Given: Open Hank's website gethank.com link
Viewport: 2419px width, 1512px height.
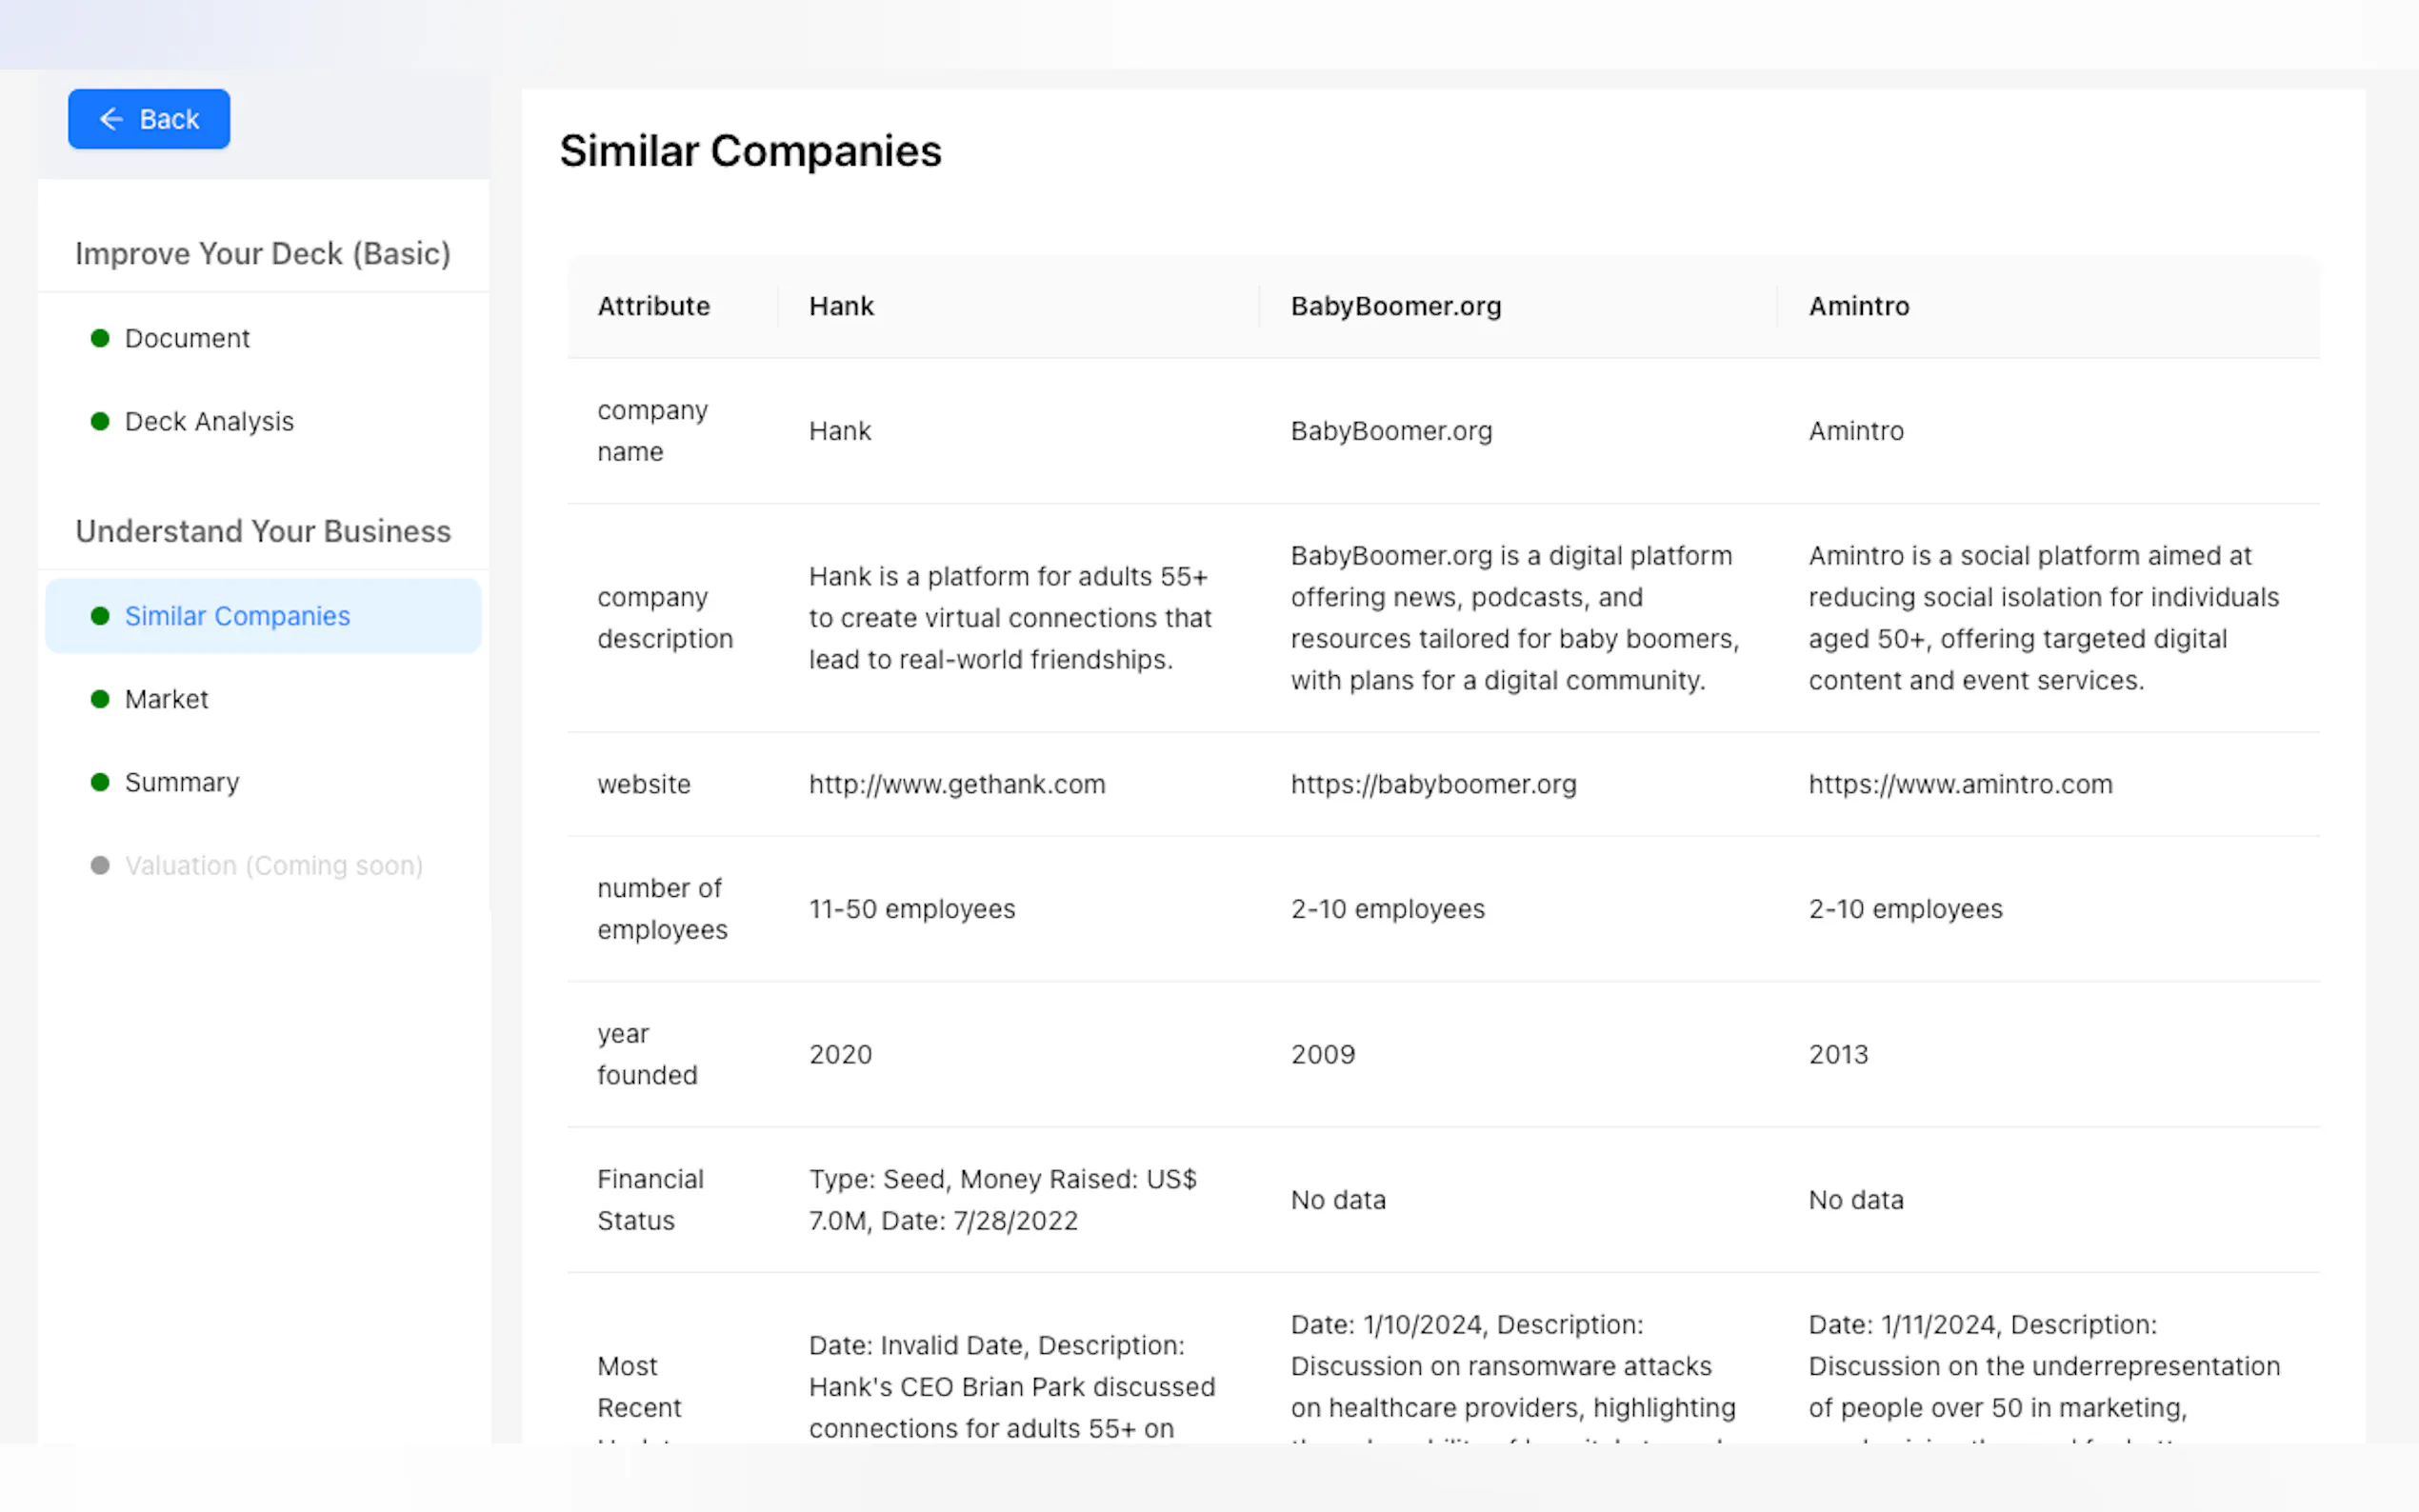Looking at the screenshot, I should coord(957,784).
